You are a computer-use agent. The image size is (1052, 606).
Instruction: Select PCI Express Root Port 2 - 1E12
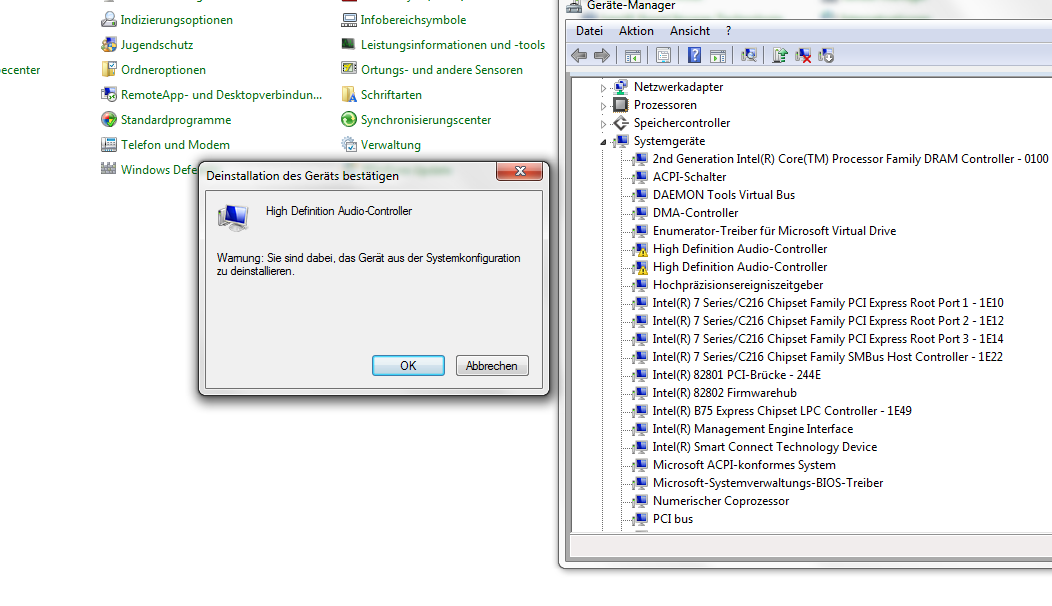click(x=828, y=321)
